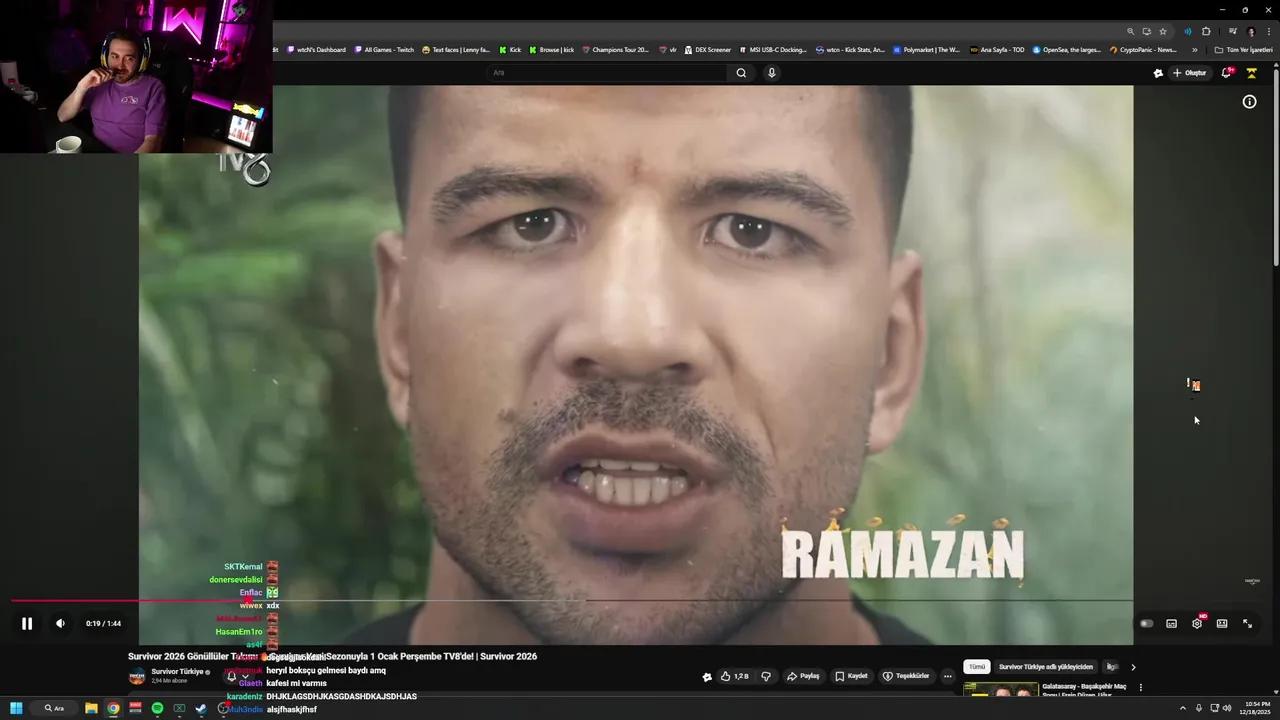The width and height of the screenshot is (1280, 720).
Task: Toggle autoplay off in the player
Action: (1146, 623)
